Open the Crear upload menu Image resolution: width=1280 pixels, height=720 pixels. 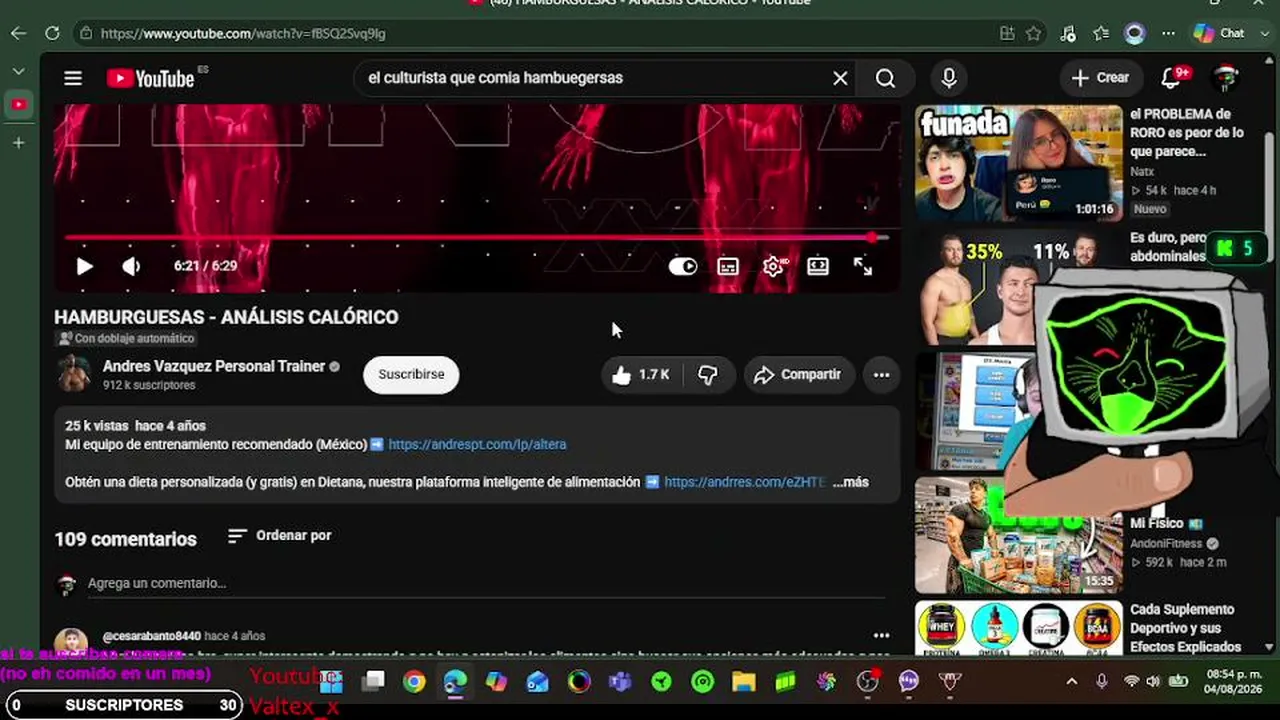(x=1100, y=78)
